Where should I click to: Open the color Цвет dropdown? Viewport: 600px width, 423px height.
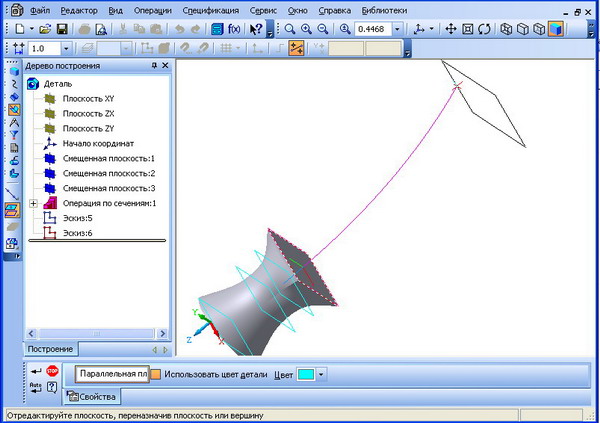[x=321, y=374]
